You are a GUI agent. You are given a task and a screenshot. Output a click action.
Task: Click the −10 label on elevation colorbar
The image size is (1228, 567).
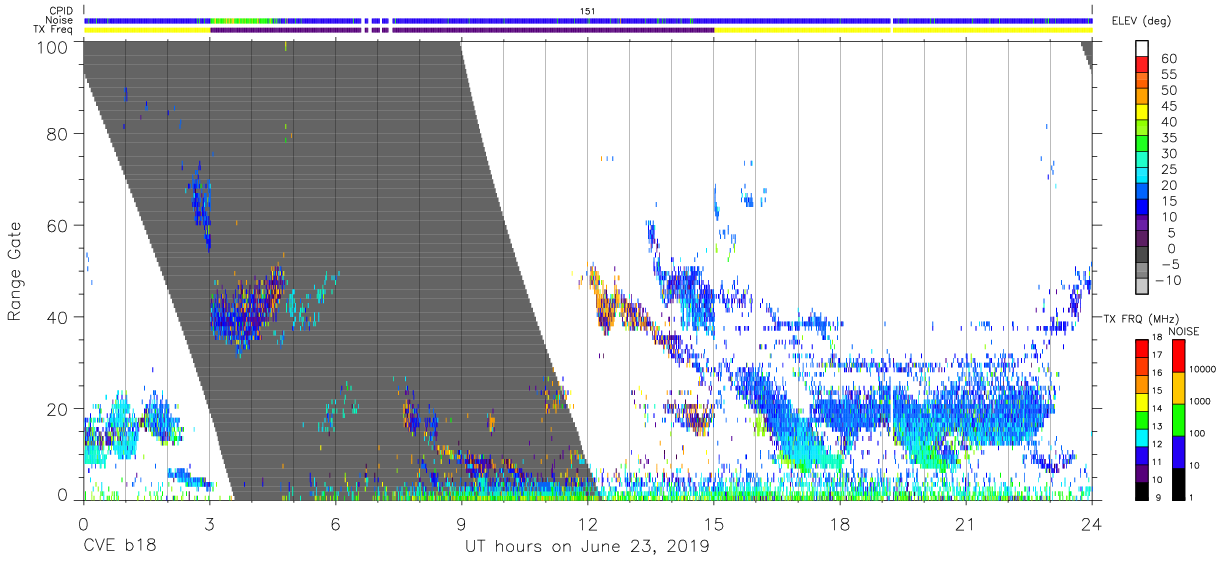click(1168, 280)
